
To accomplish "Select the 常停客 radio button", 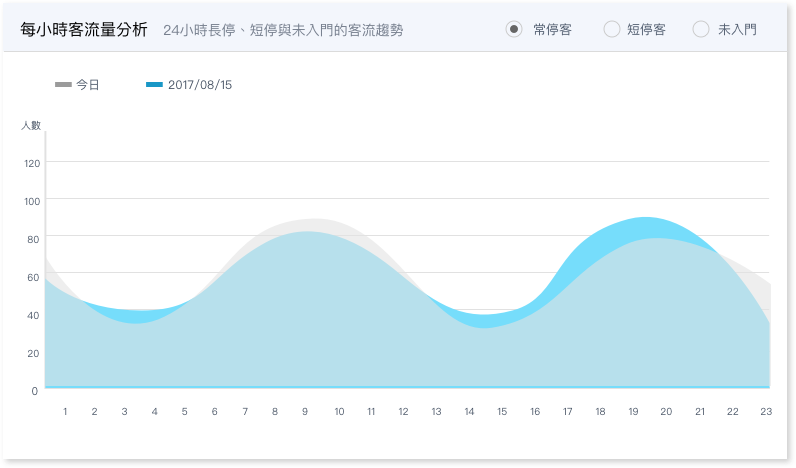I will tap(514, 29).
